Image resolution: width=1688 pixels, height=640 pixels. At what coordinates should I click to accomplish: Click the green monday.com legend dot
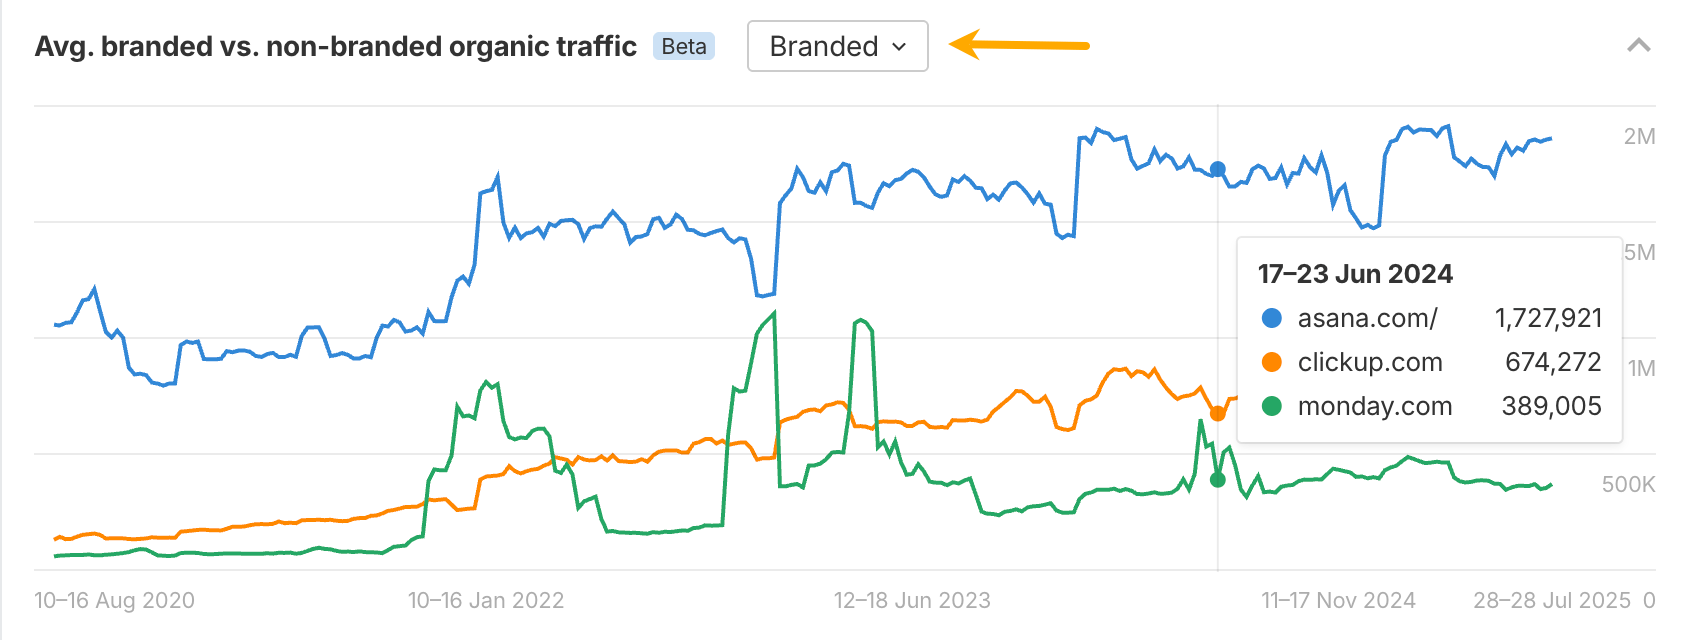tap(1270, 406)
